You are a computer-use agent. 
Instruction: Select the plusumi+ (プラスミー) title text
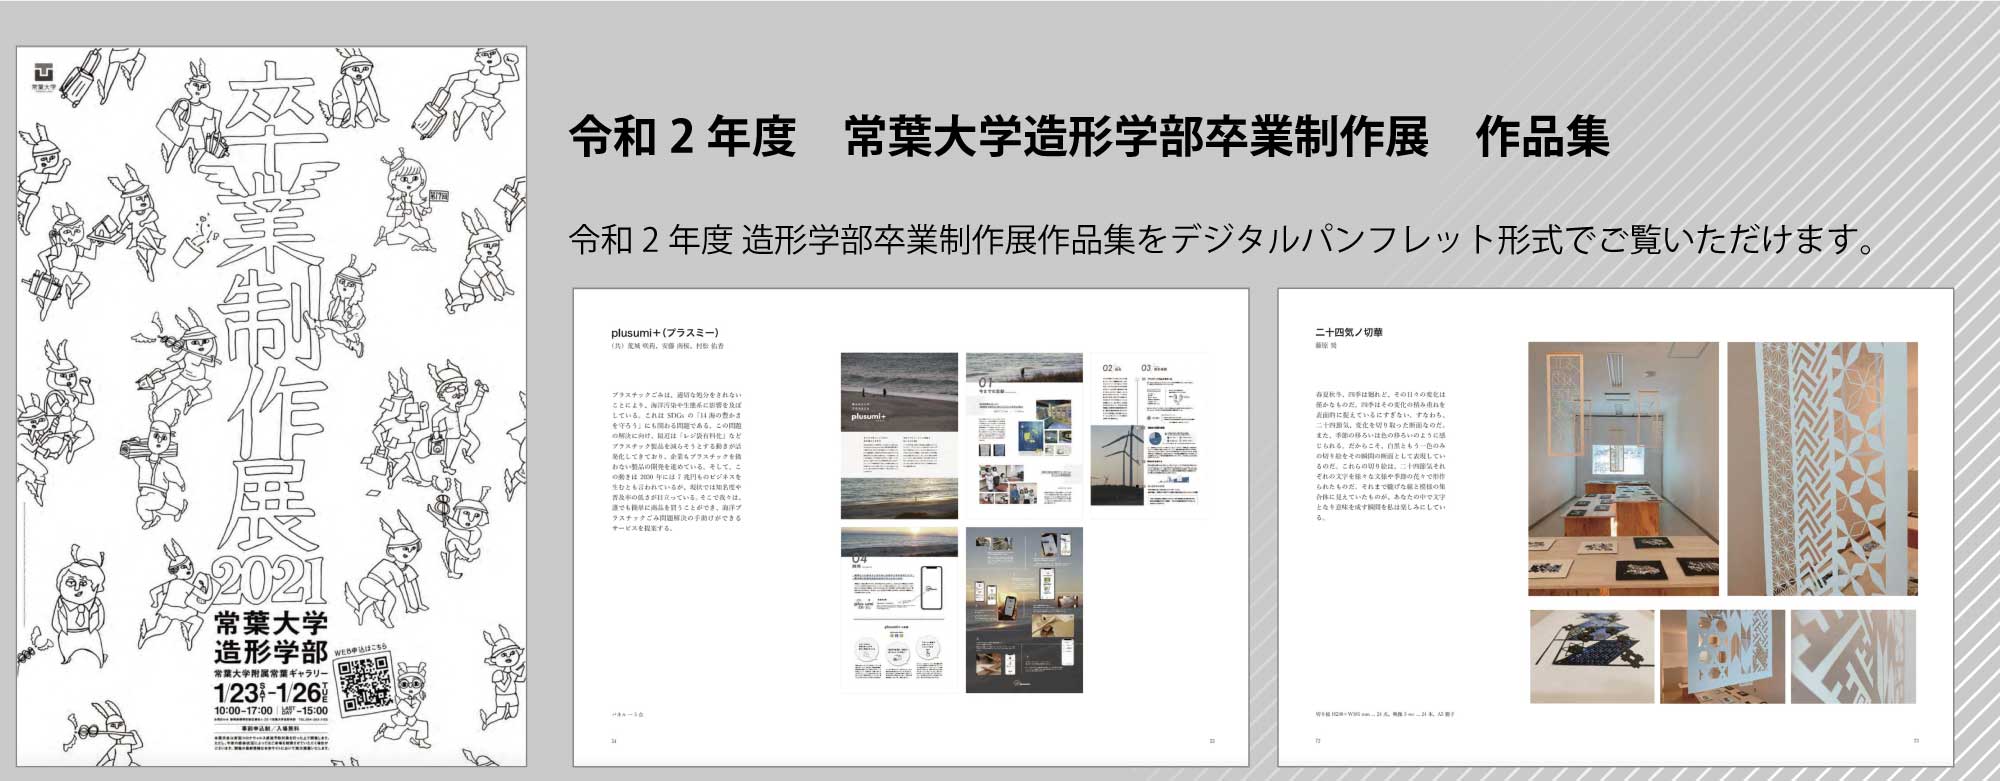(664, 333)
